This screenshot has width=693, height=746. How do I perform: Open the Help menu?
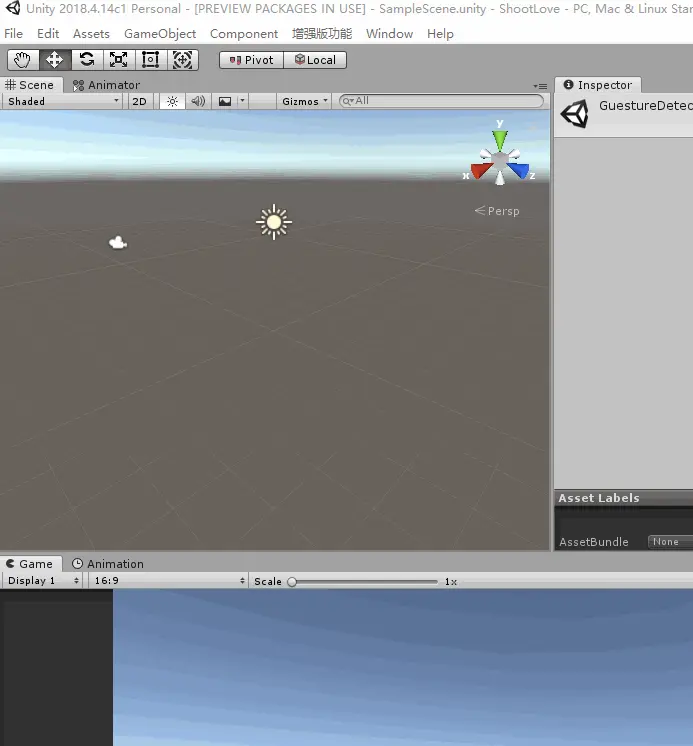tap(440, 34)
